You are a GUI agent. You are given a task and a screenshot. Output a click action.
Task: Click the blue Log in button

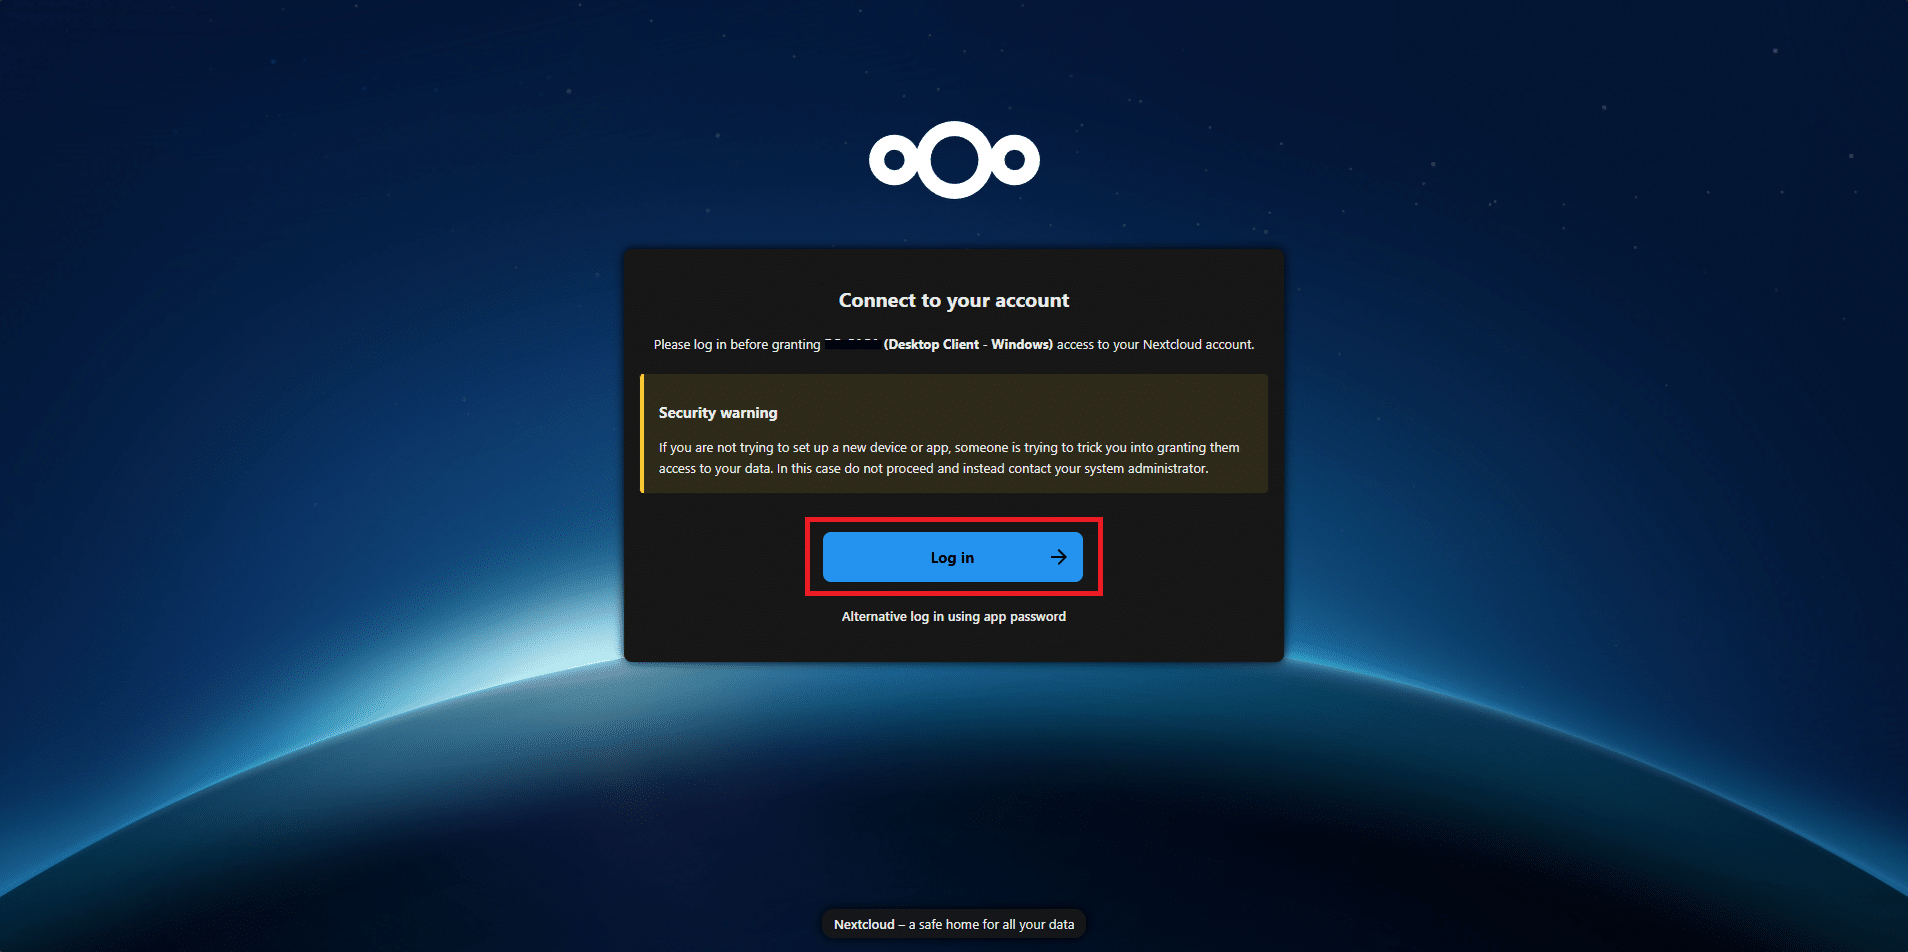pos(953,557)
